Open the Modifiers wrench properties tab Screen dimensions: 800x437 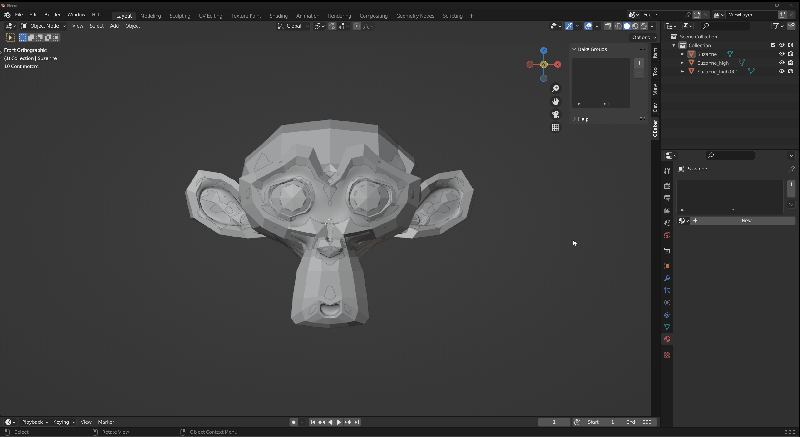[667, 278]
